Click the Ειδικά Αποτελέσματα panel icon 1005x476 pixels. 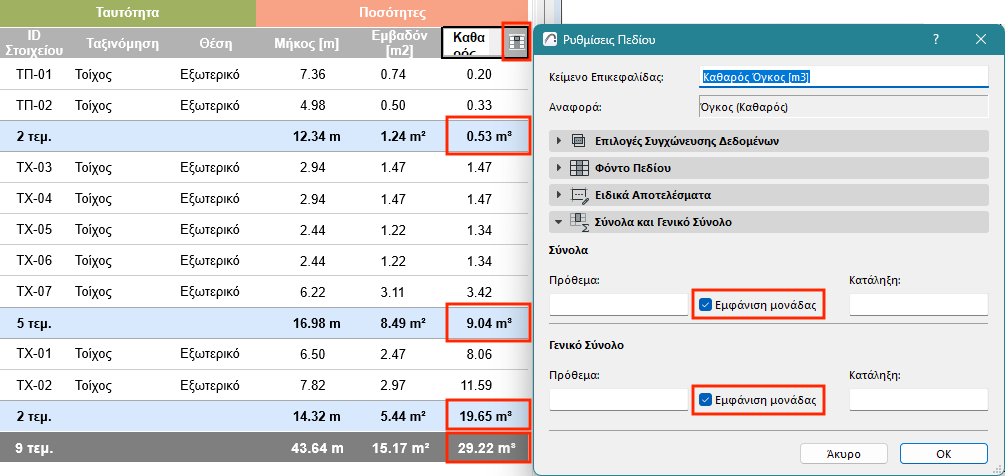579,195
